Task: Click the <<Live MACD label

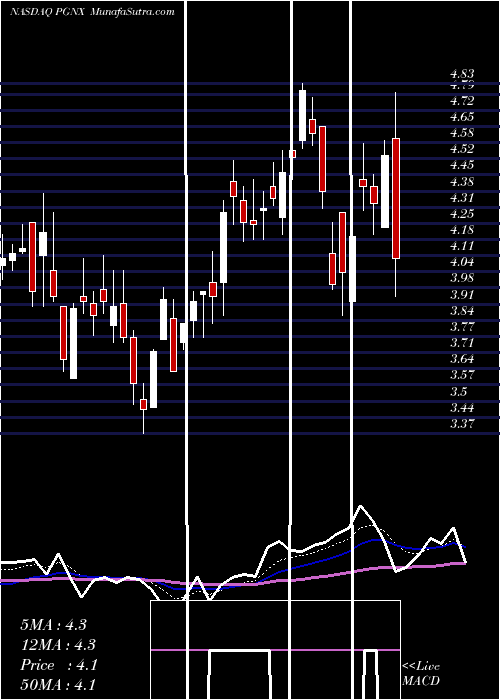Action: click(421, 674)
